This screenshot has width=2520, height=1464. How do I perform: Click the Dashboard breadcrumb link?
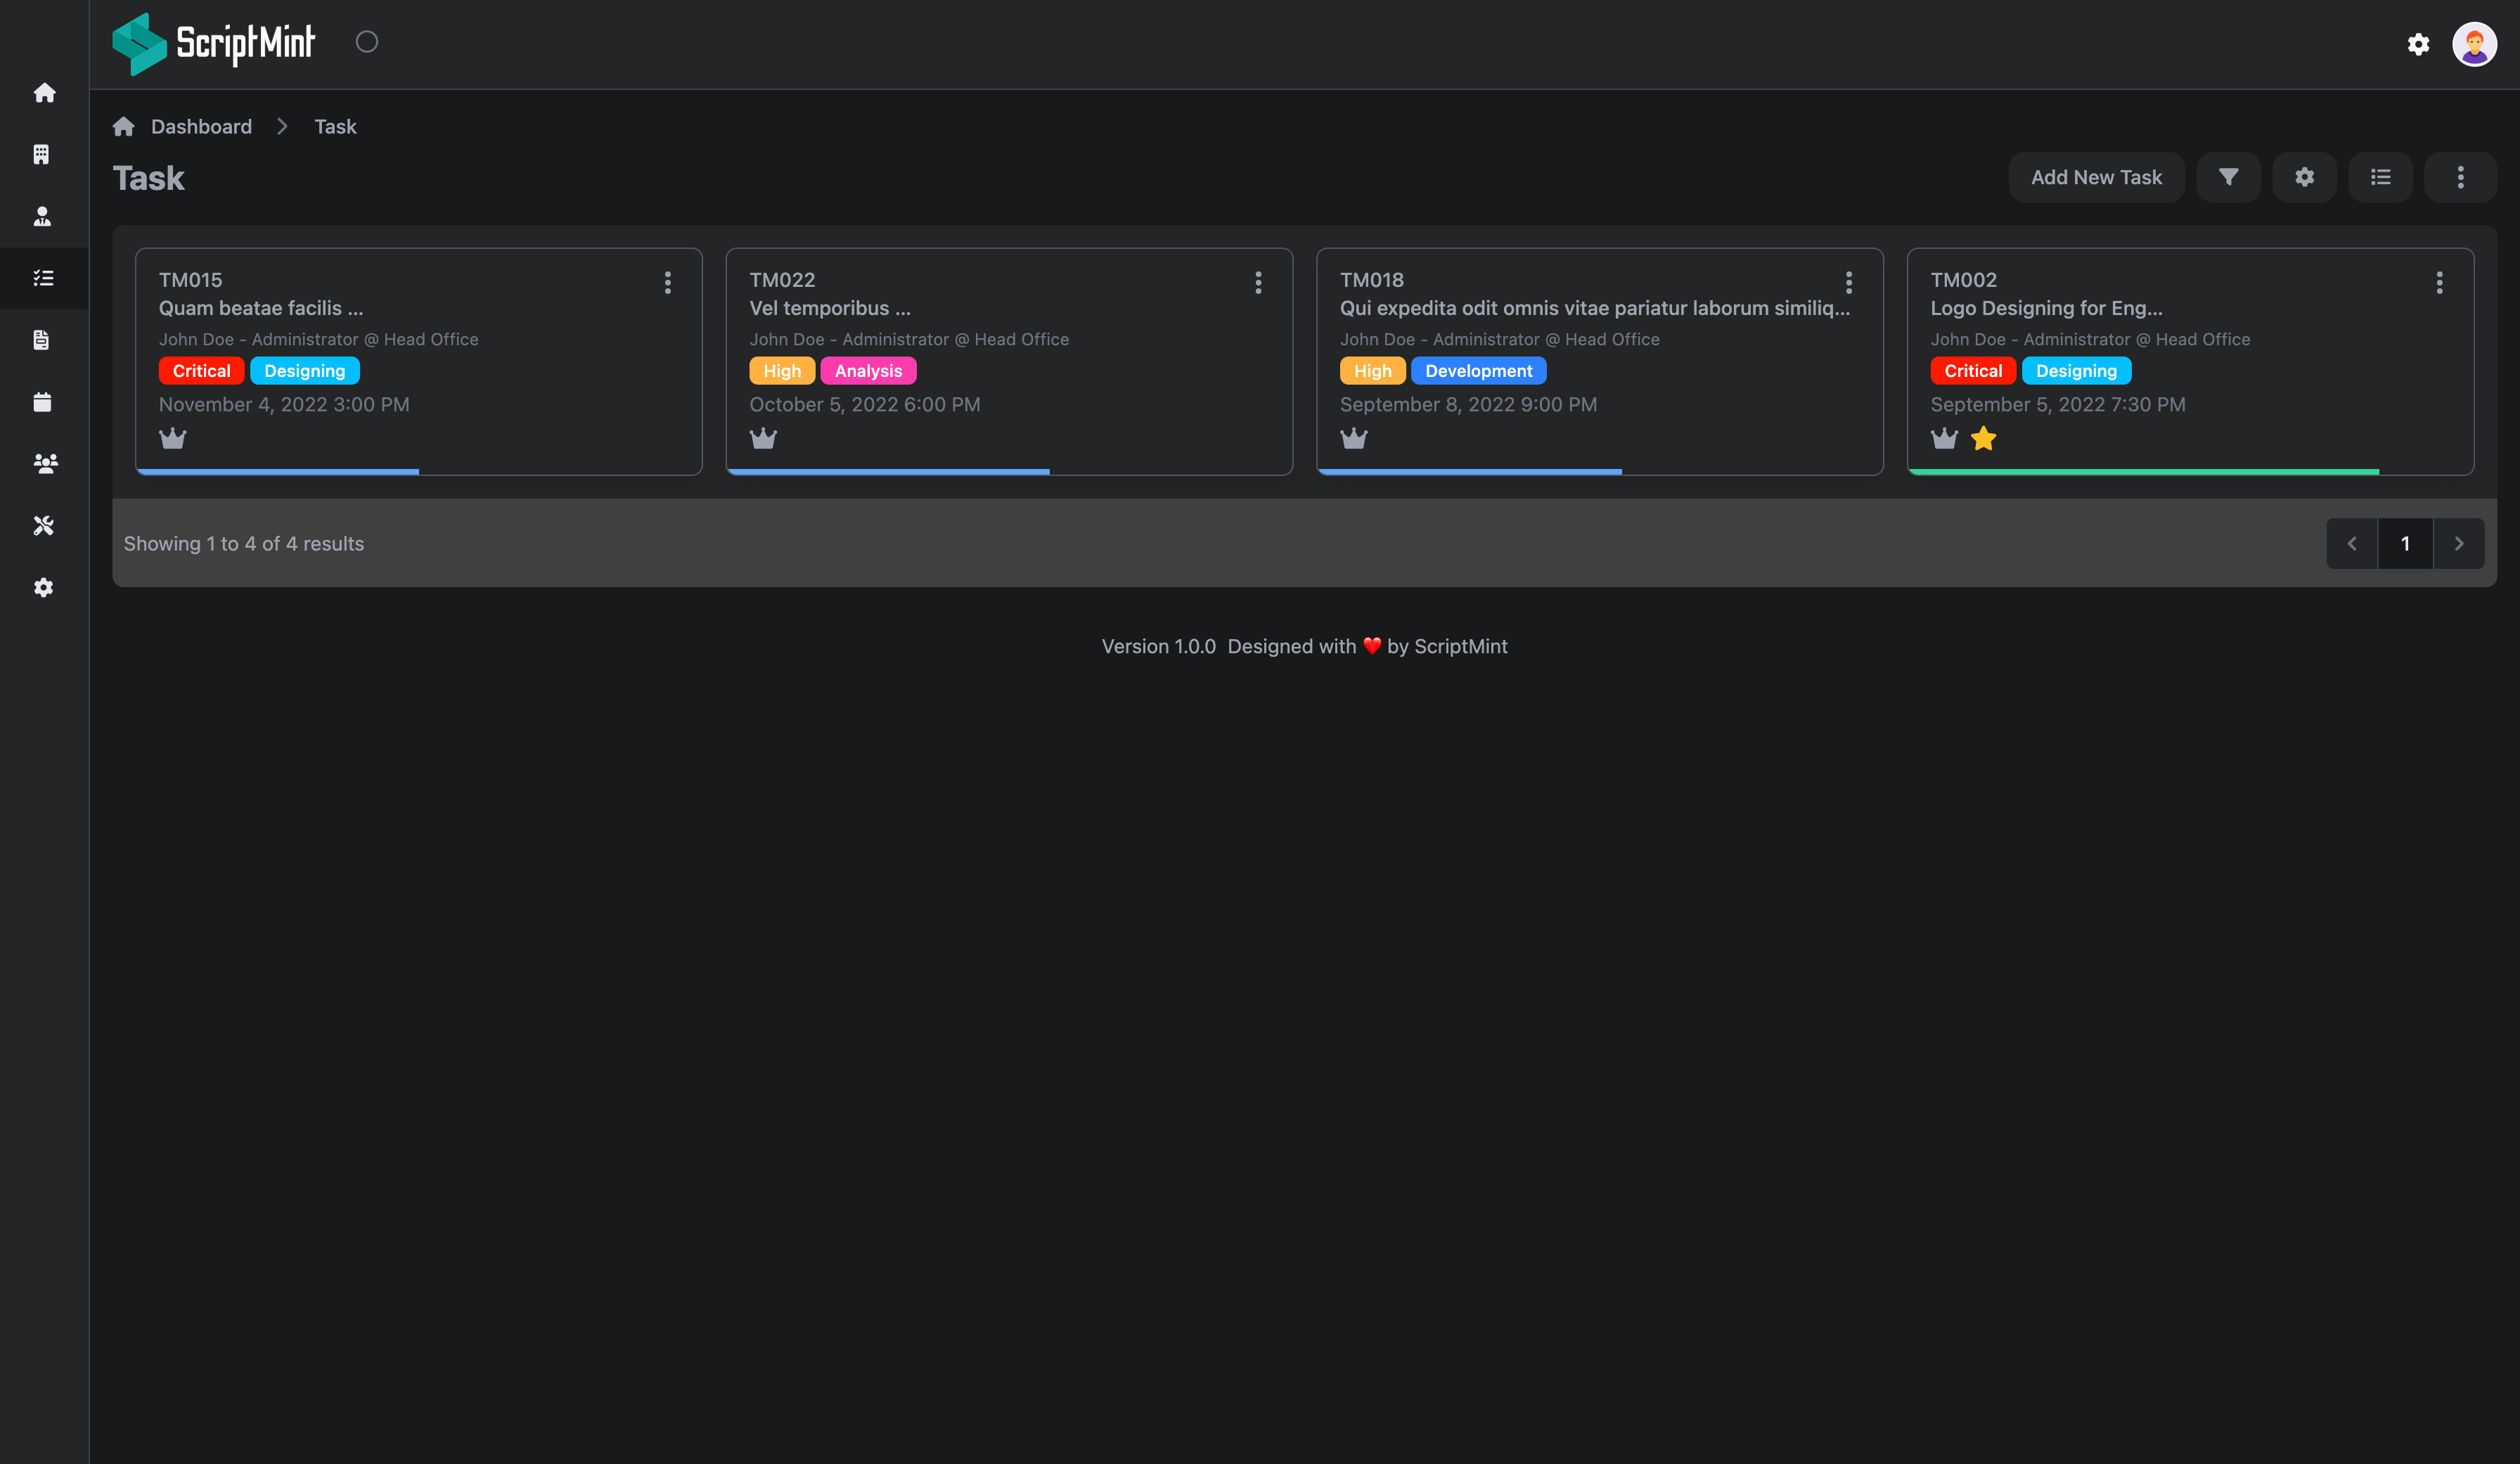200,125
